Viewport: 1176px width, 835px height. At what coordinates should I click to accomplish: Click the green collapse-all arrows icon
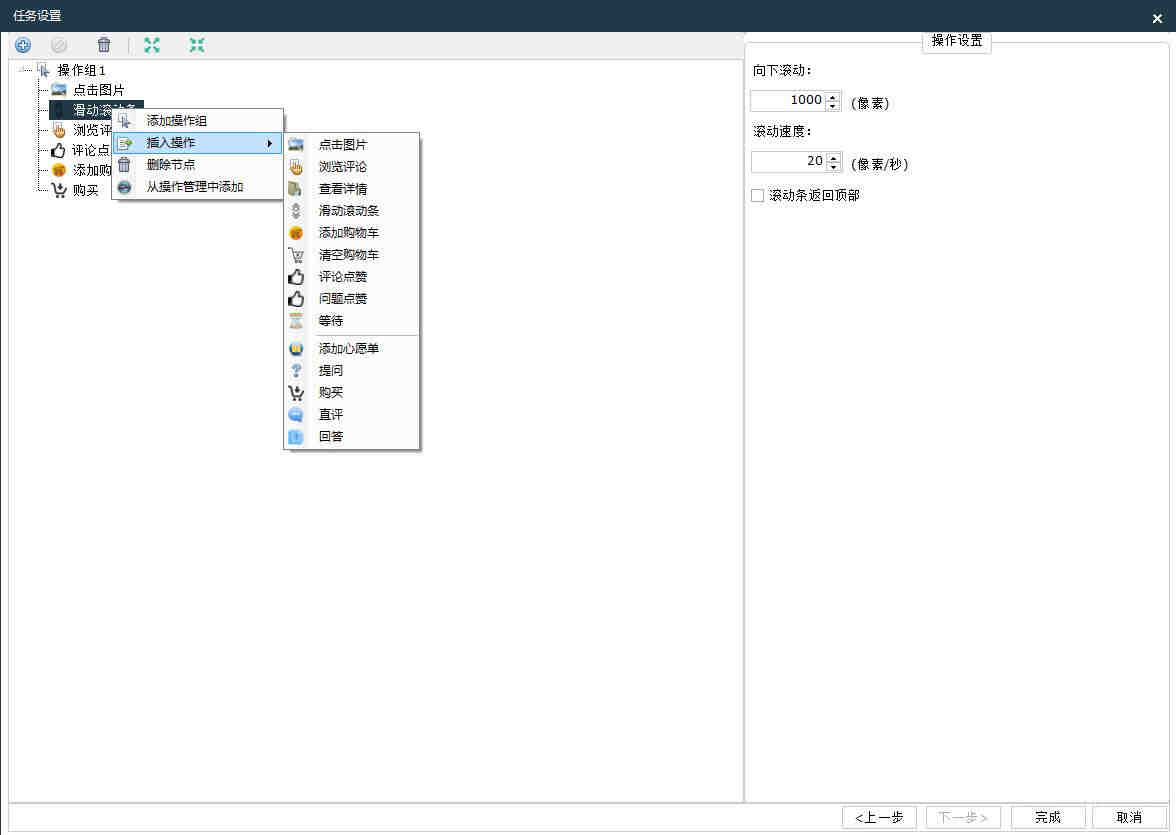(x=196, y=45)
